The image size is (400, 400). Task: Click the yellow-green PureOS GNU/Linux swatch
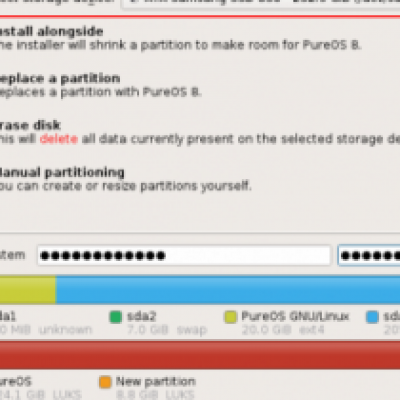point(230,317)
